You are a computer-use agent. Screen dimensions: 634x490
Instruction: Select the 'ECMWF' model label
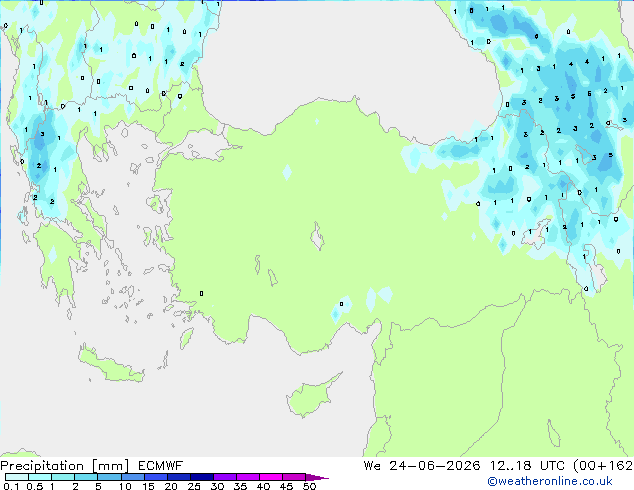[161, 466]
